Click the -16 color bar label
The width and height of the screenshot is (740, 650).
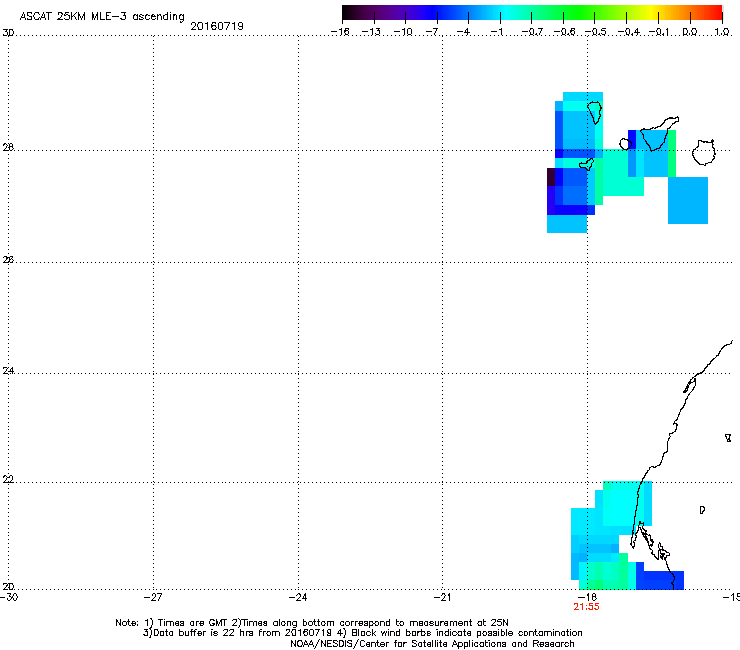(340, 32)
